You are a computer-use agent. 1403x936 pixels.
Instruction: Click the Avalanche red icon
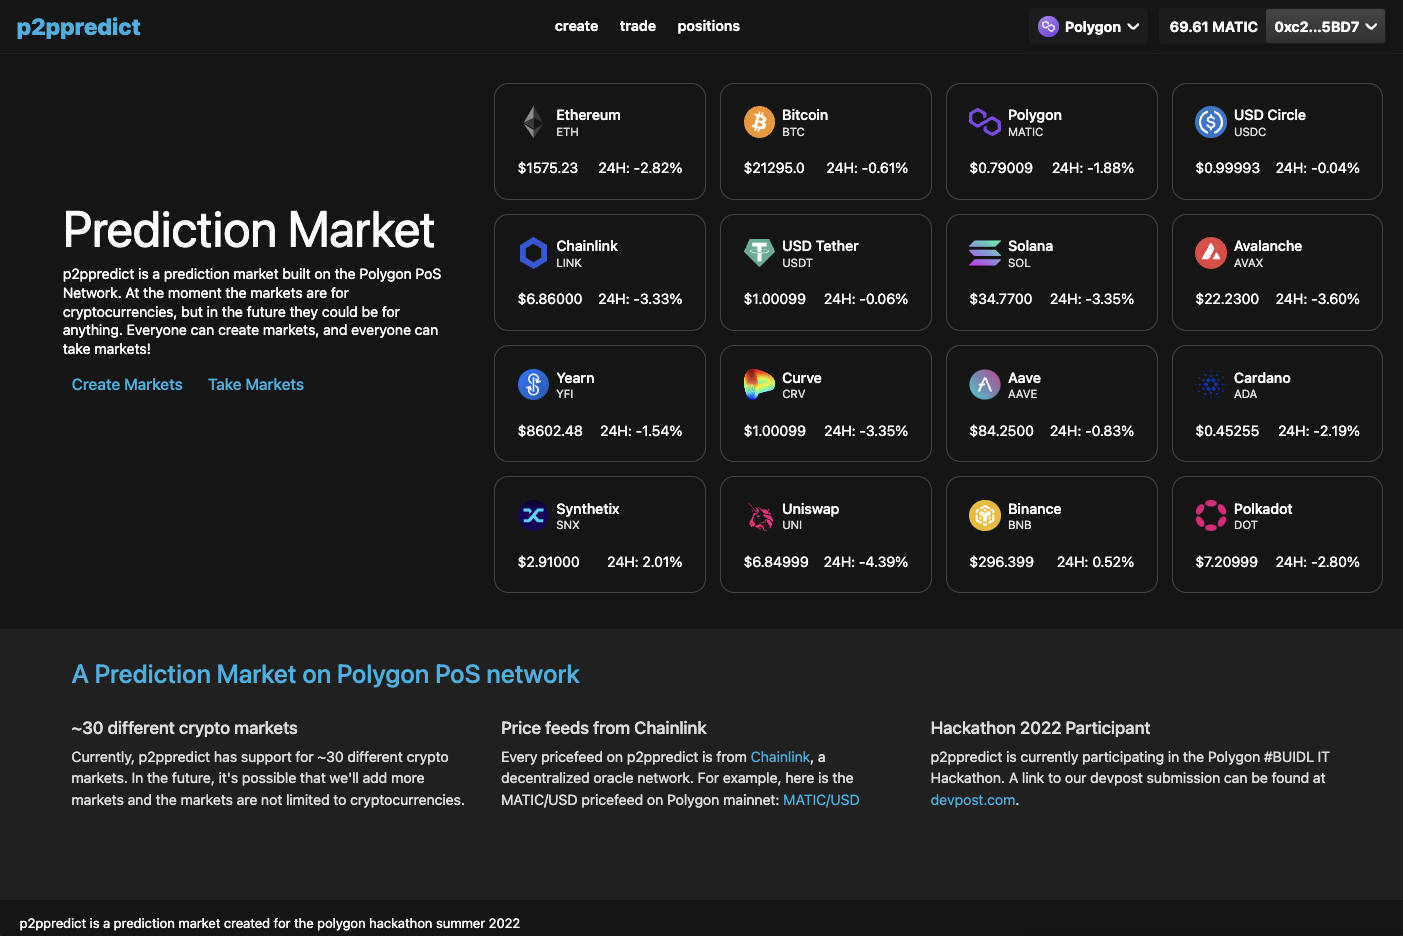1211,253
